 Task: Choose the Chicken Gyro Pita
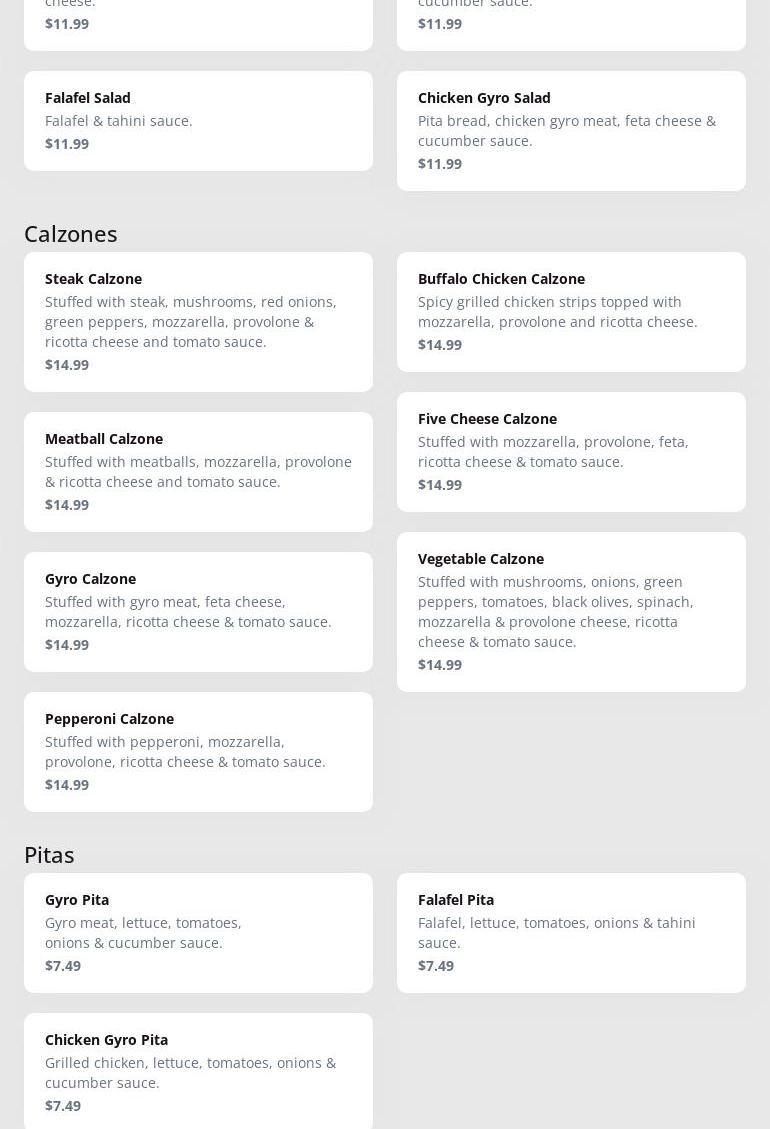(198, 1072)
